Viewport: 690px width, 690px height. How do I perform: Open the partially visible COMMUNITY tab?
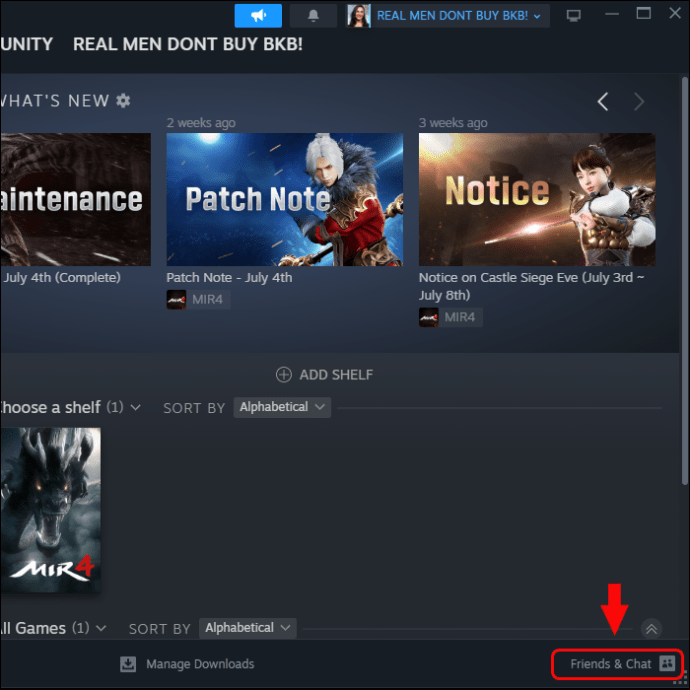pos(26,44)
